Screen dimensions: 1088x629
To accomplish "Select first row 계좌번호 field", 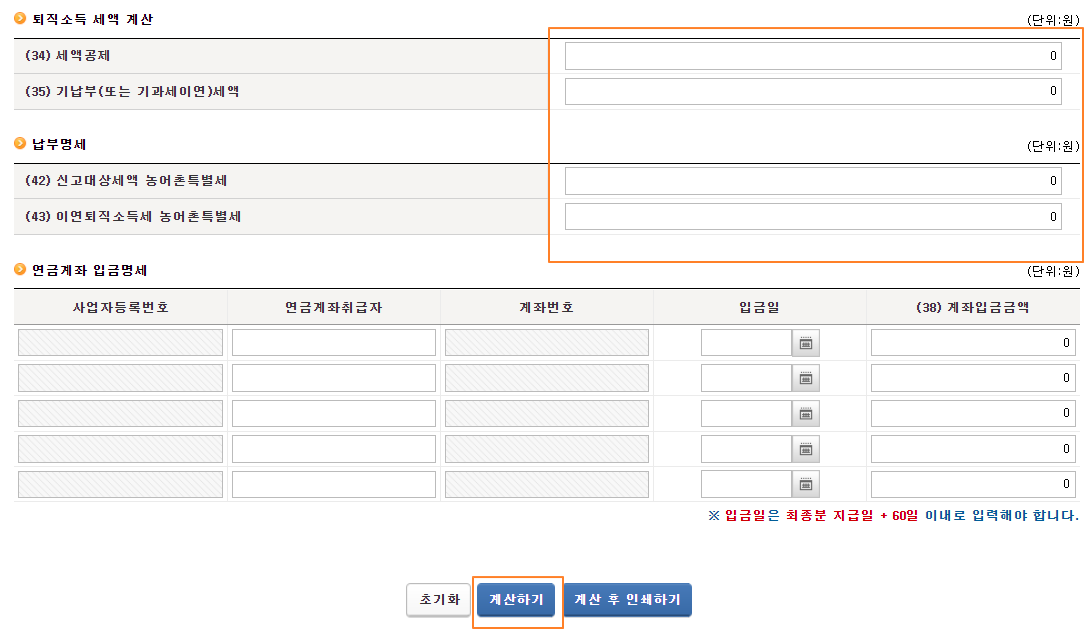I will point(547,343).
